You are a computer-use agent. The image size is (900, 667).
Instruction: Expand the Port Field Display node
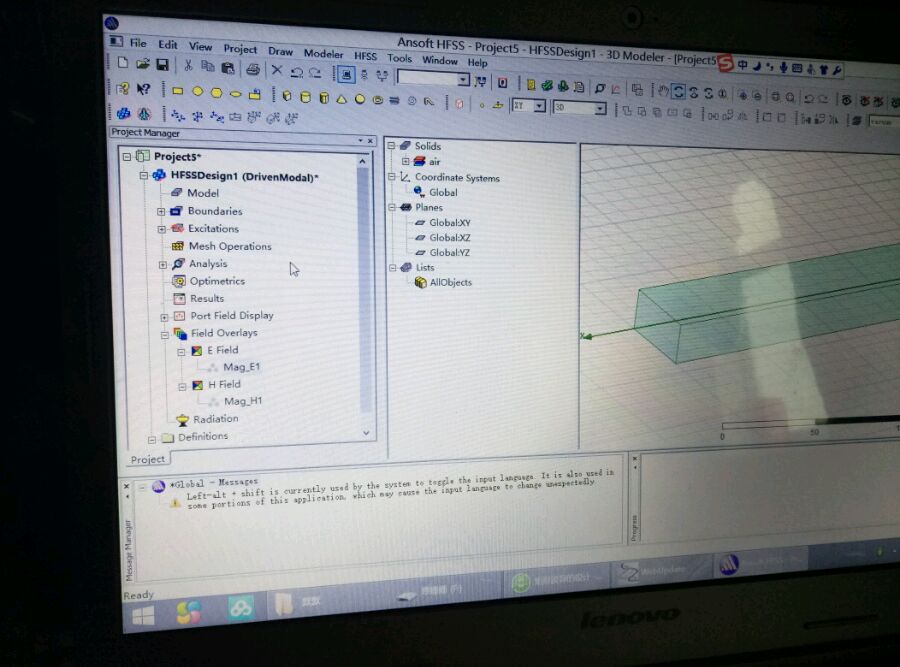click(x=164, y=317)
